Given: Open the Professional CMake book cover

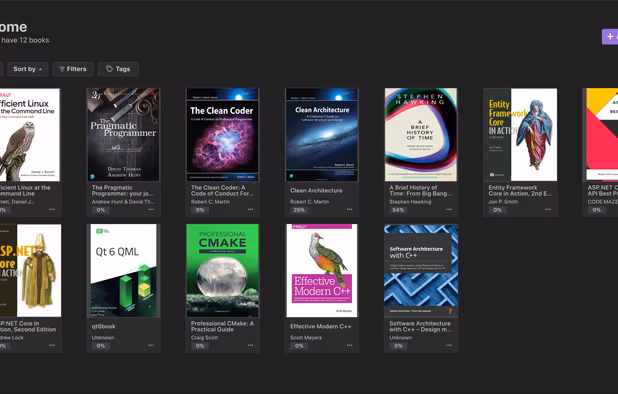Looking at the screenshot, I should click(223, 271).
